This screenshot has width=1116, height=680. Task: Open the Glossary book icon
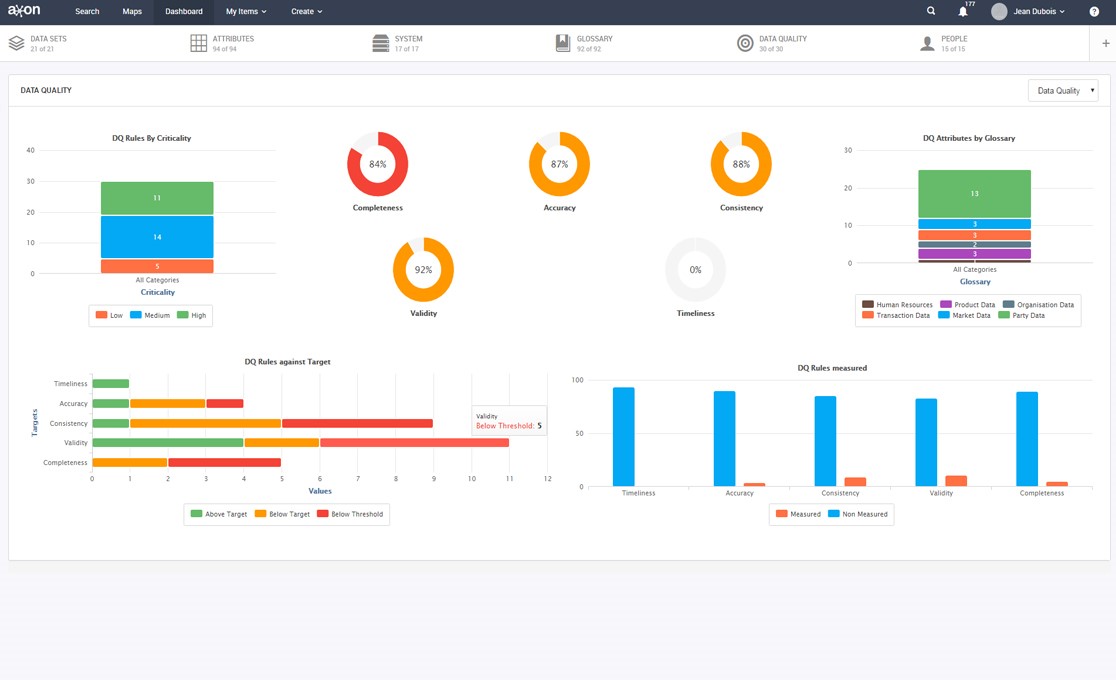tap(563, 43)
